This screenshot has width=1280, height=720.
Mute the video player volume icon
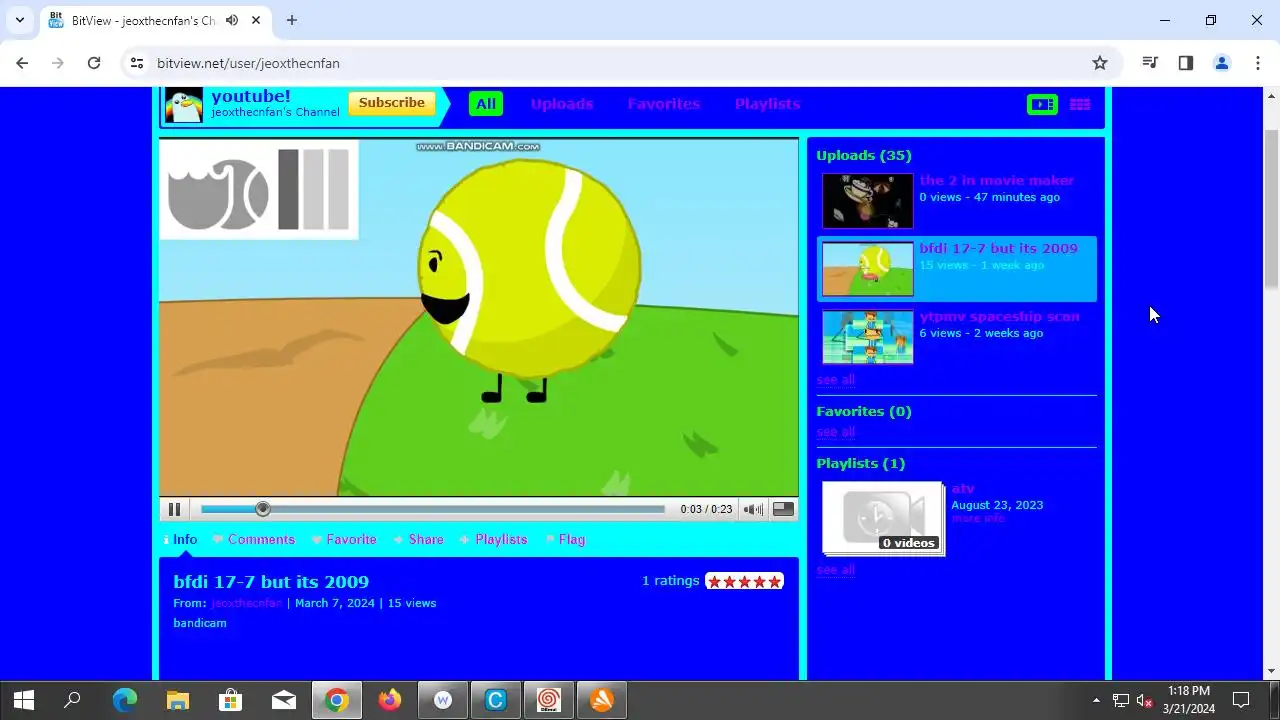tap(753, 509)
